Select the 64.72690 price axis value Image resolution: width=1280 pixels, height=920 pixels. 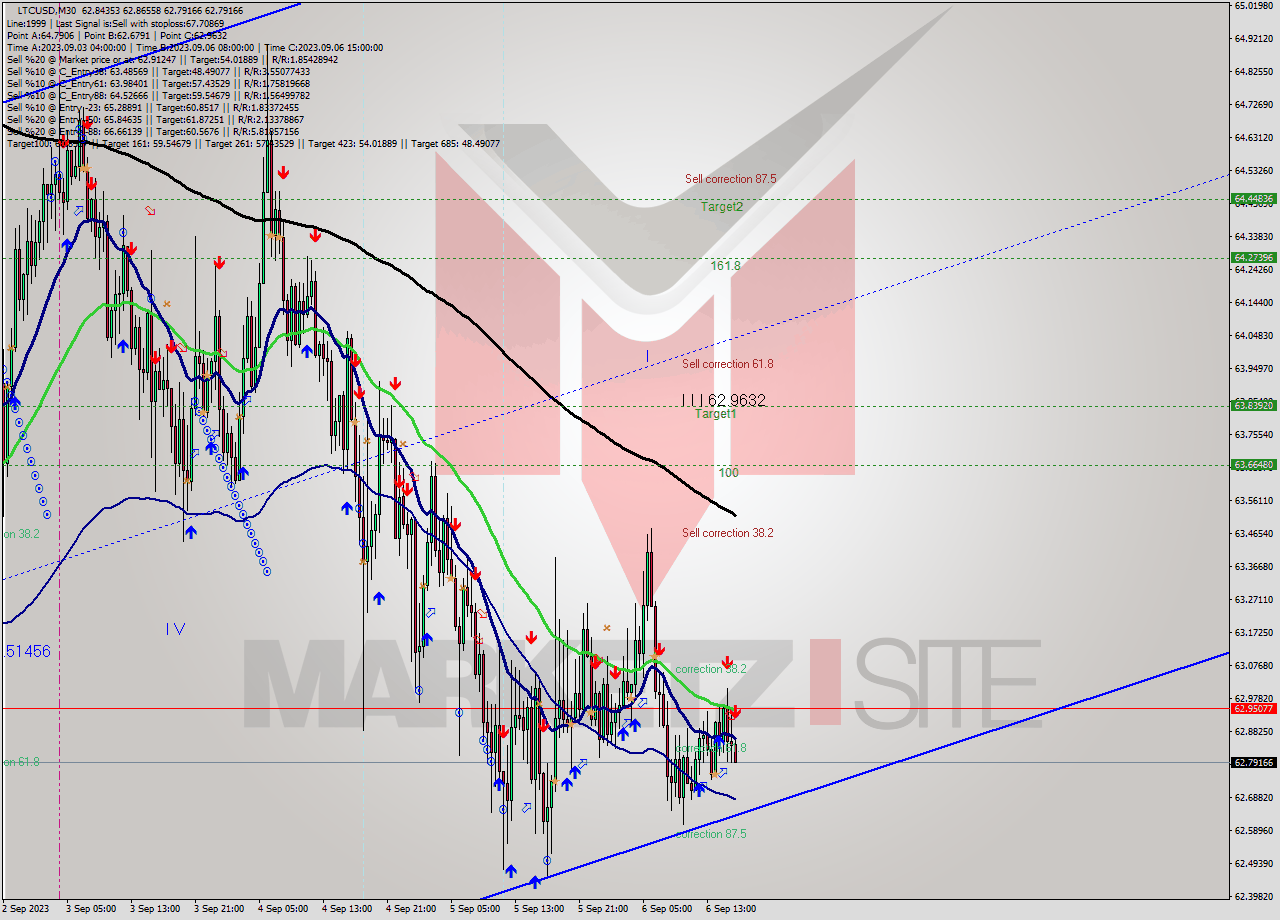pos(1254,104)
